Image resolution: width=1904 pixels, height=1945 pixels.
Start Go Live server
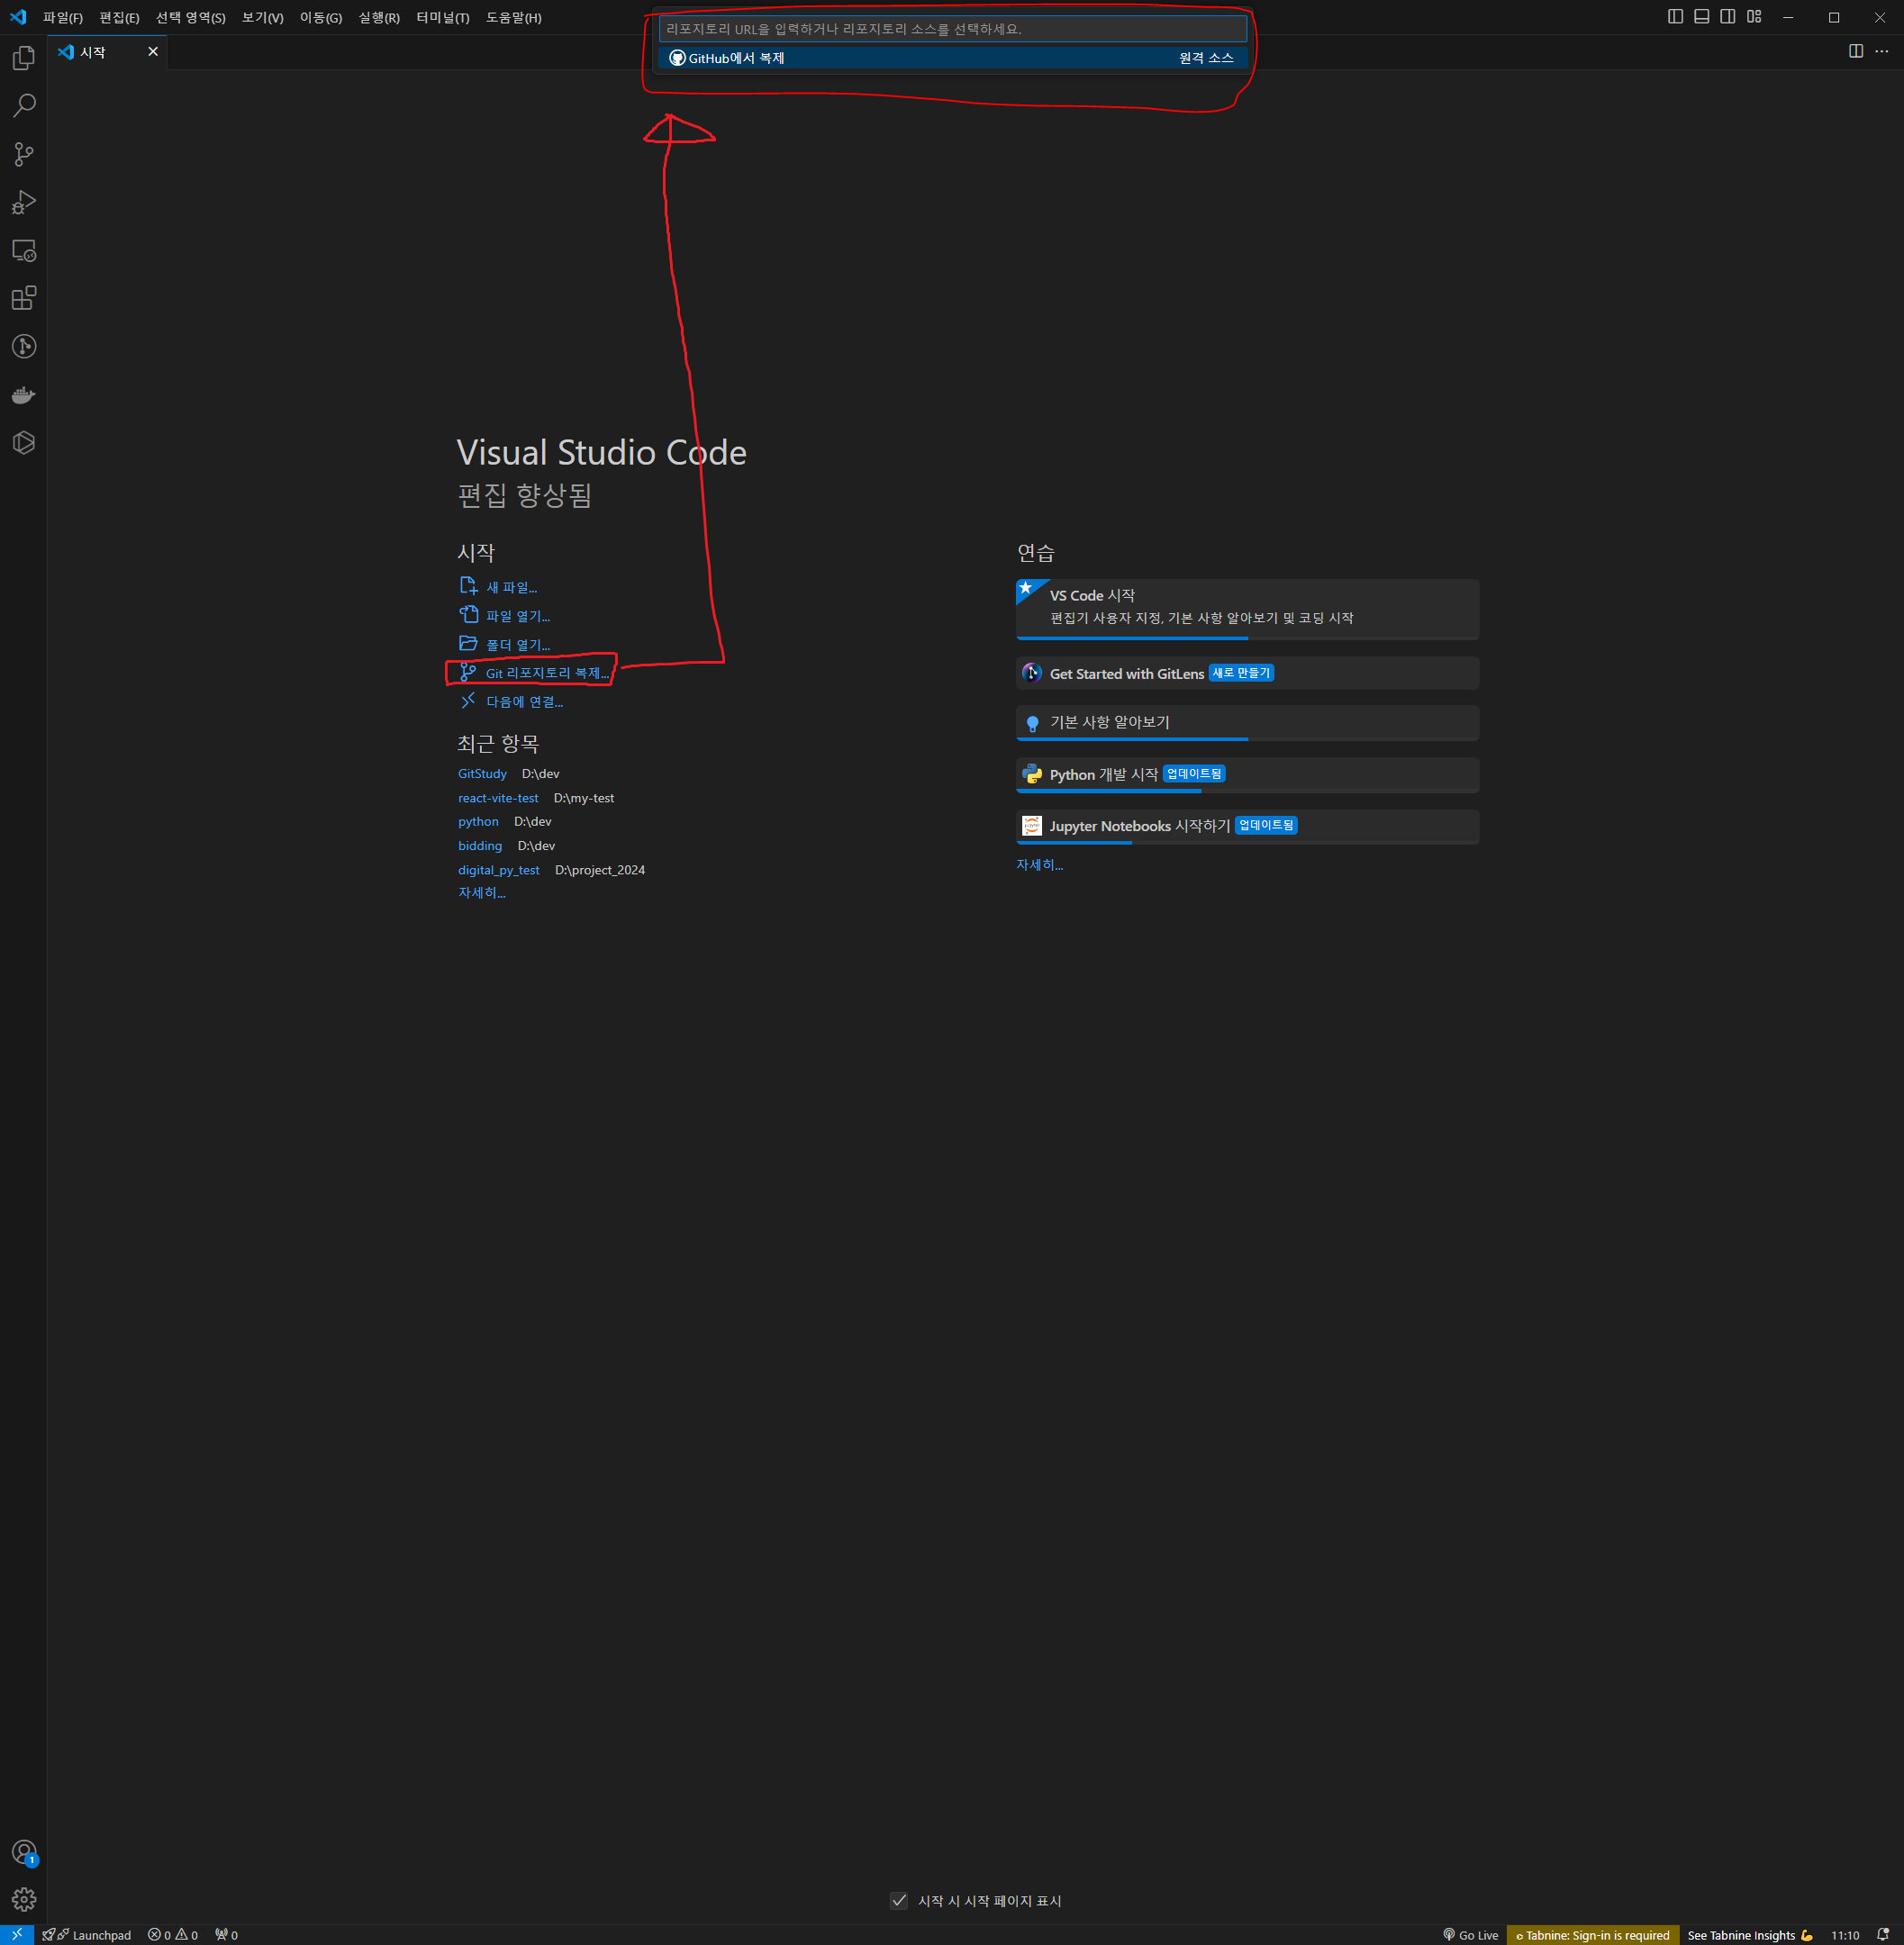[1470, 1935]
